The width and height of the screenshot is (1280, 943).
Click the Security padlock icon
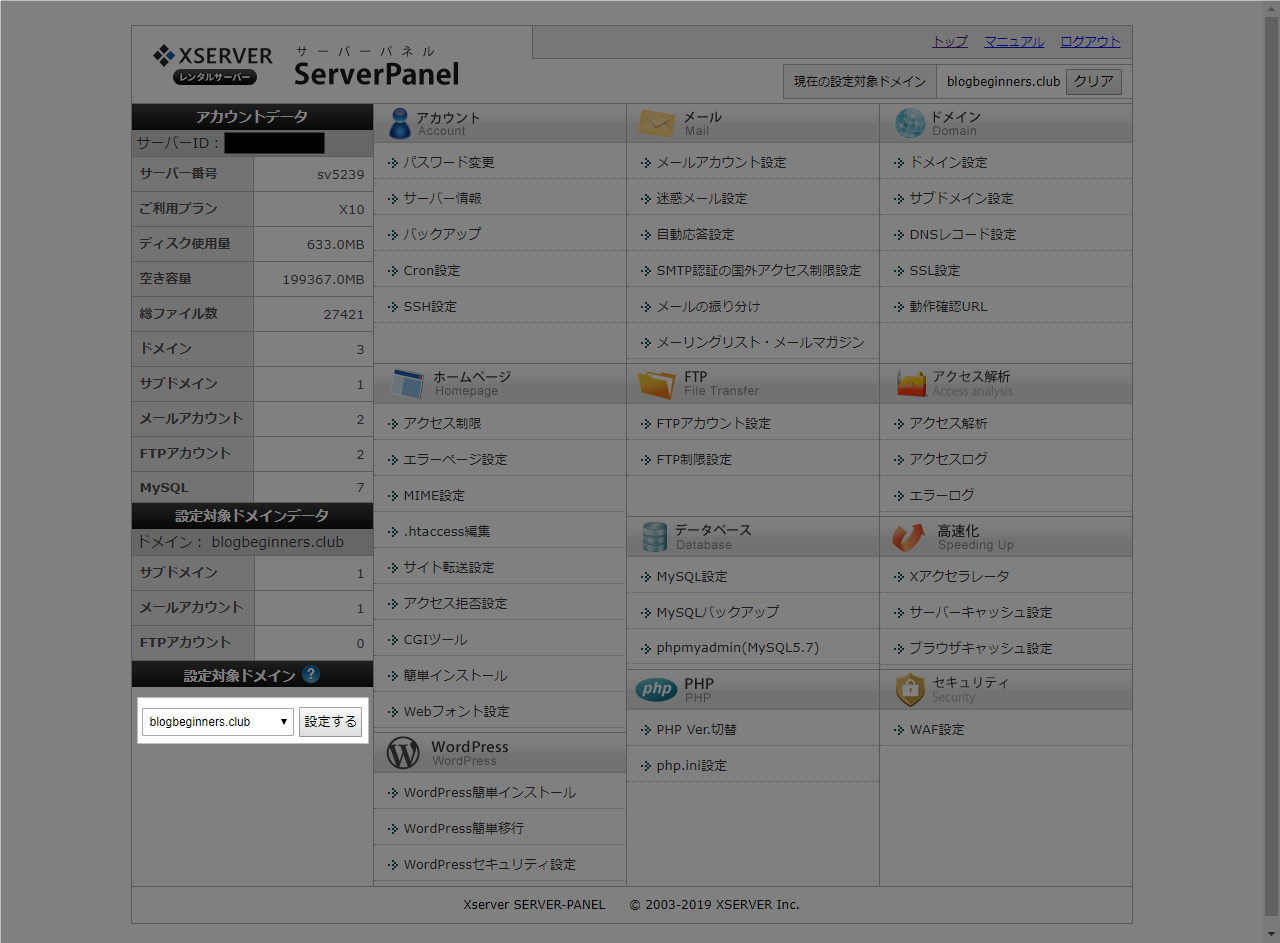click(x=910, y=689)
